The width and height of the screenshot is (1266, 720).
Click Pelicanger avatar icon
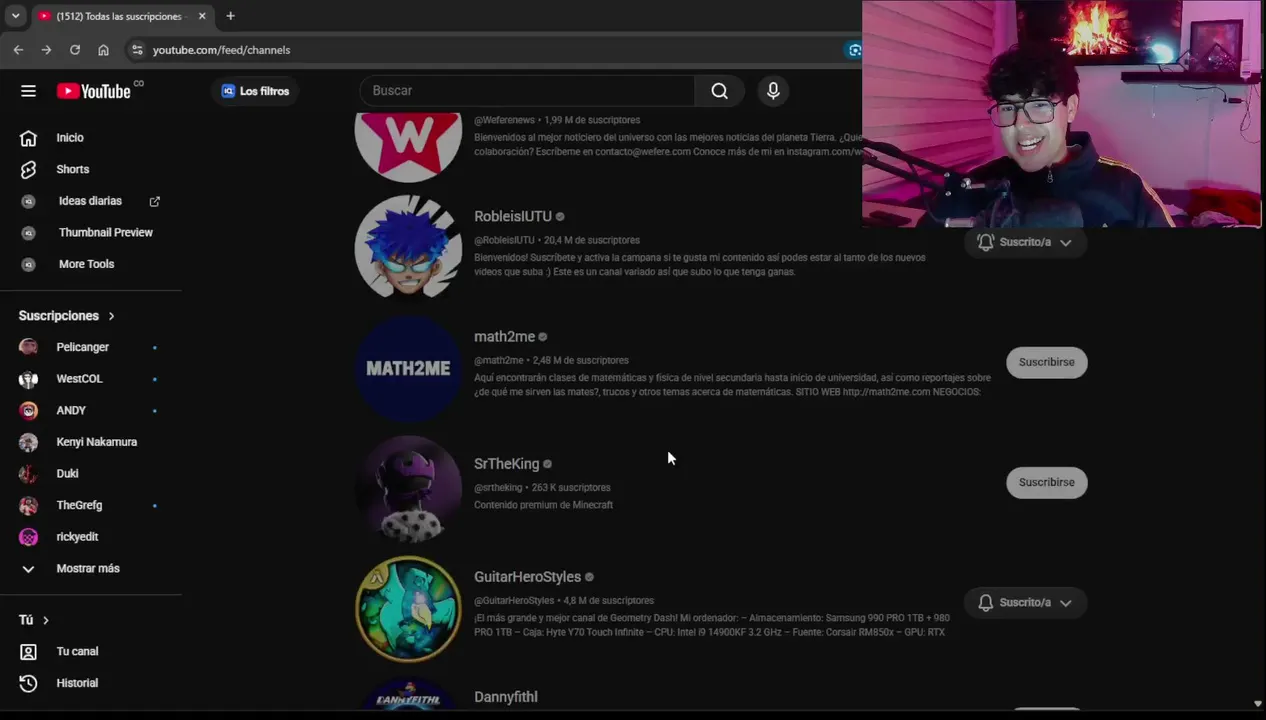tap(28, 347)
